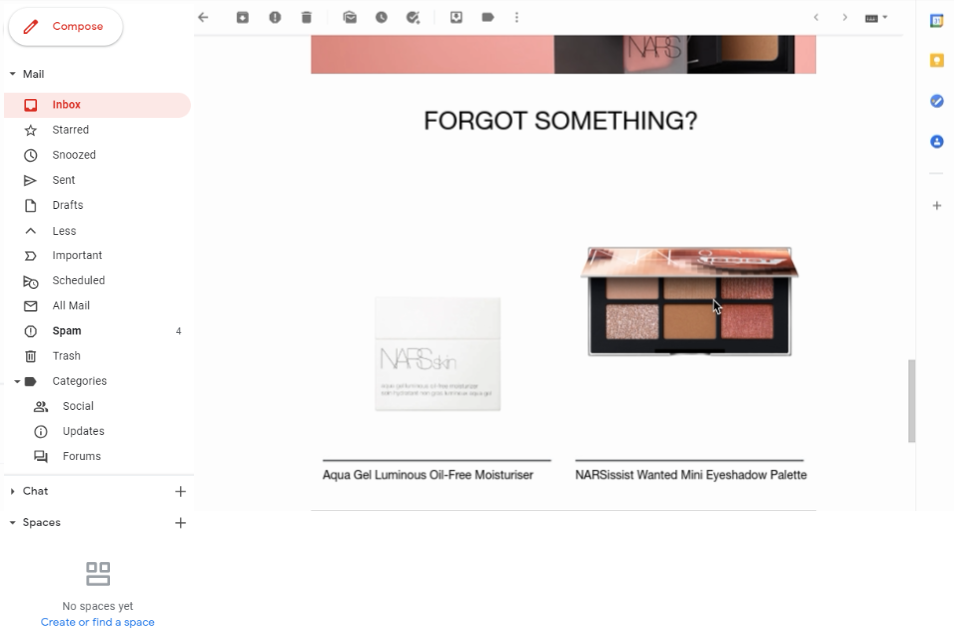Open Google Tasks side panel
The width and height of the screenshot is (954, 640).
pos(937,101)
